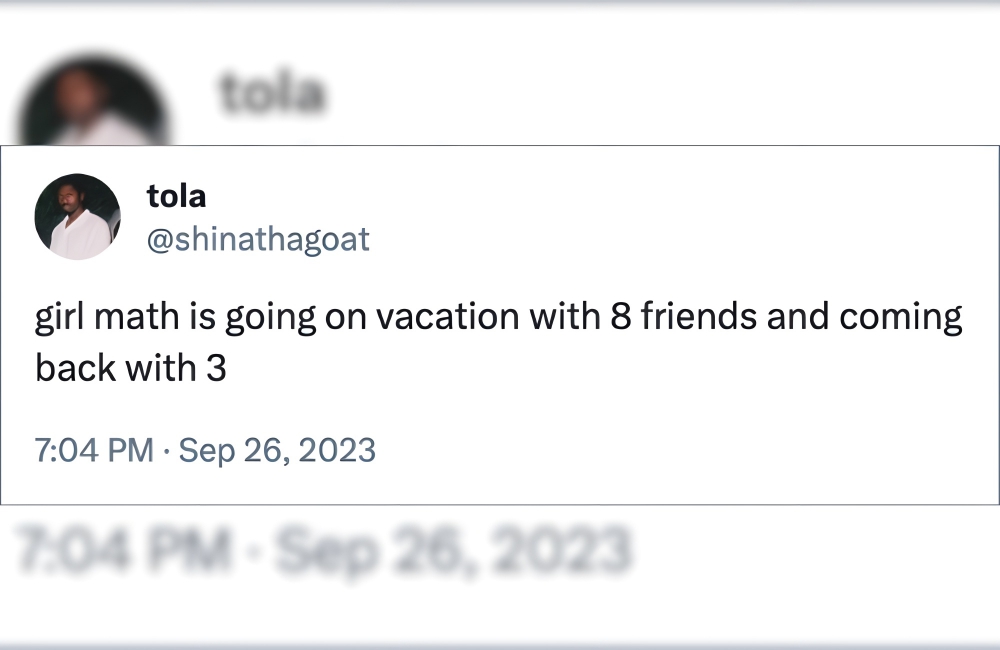The height and width of the screenshot is (650, 1000).
Task: Click the word "coming" in the tweet
Action: pos(900,318)
